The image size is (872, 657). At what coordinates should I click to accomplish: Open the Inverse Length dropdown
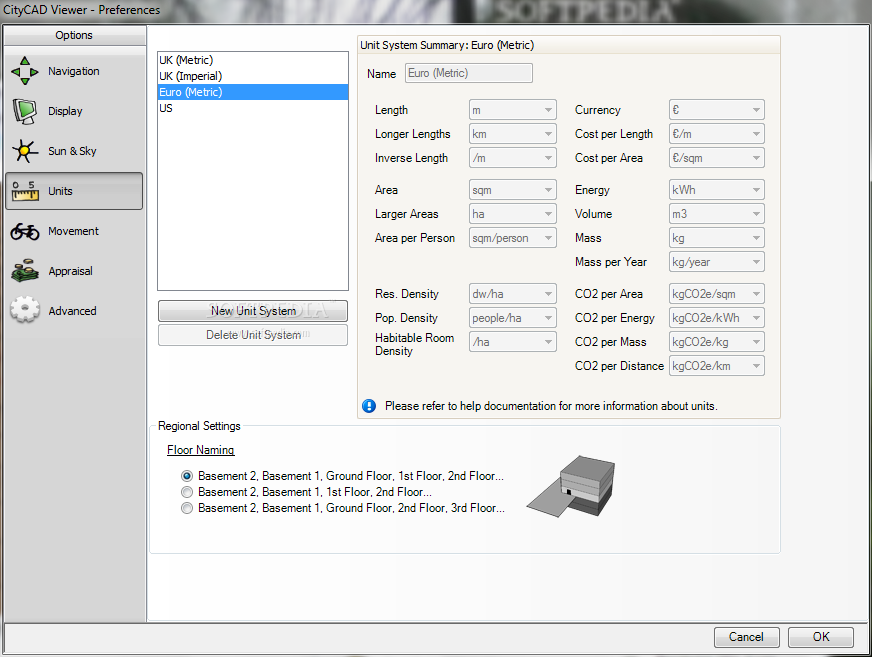(x=512, y=158)
